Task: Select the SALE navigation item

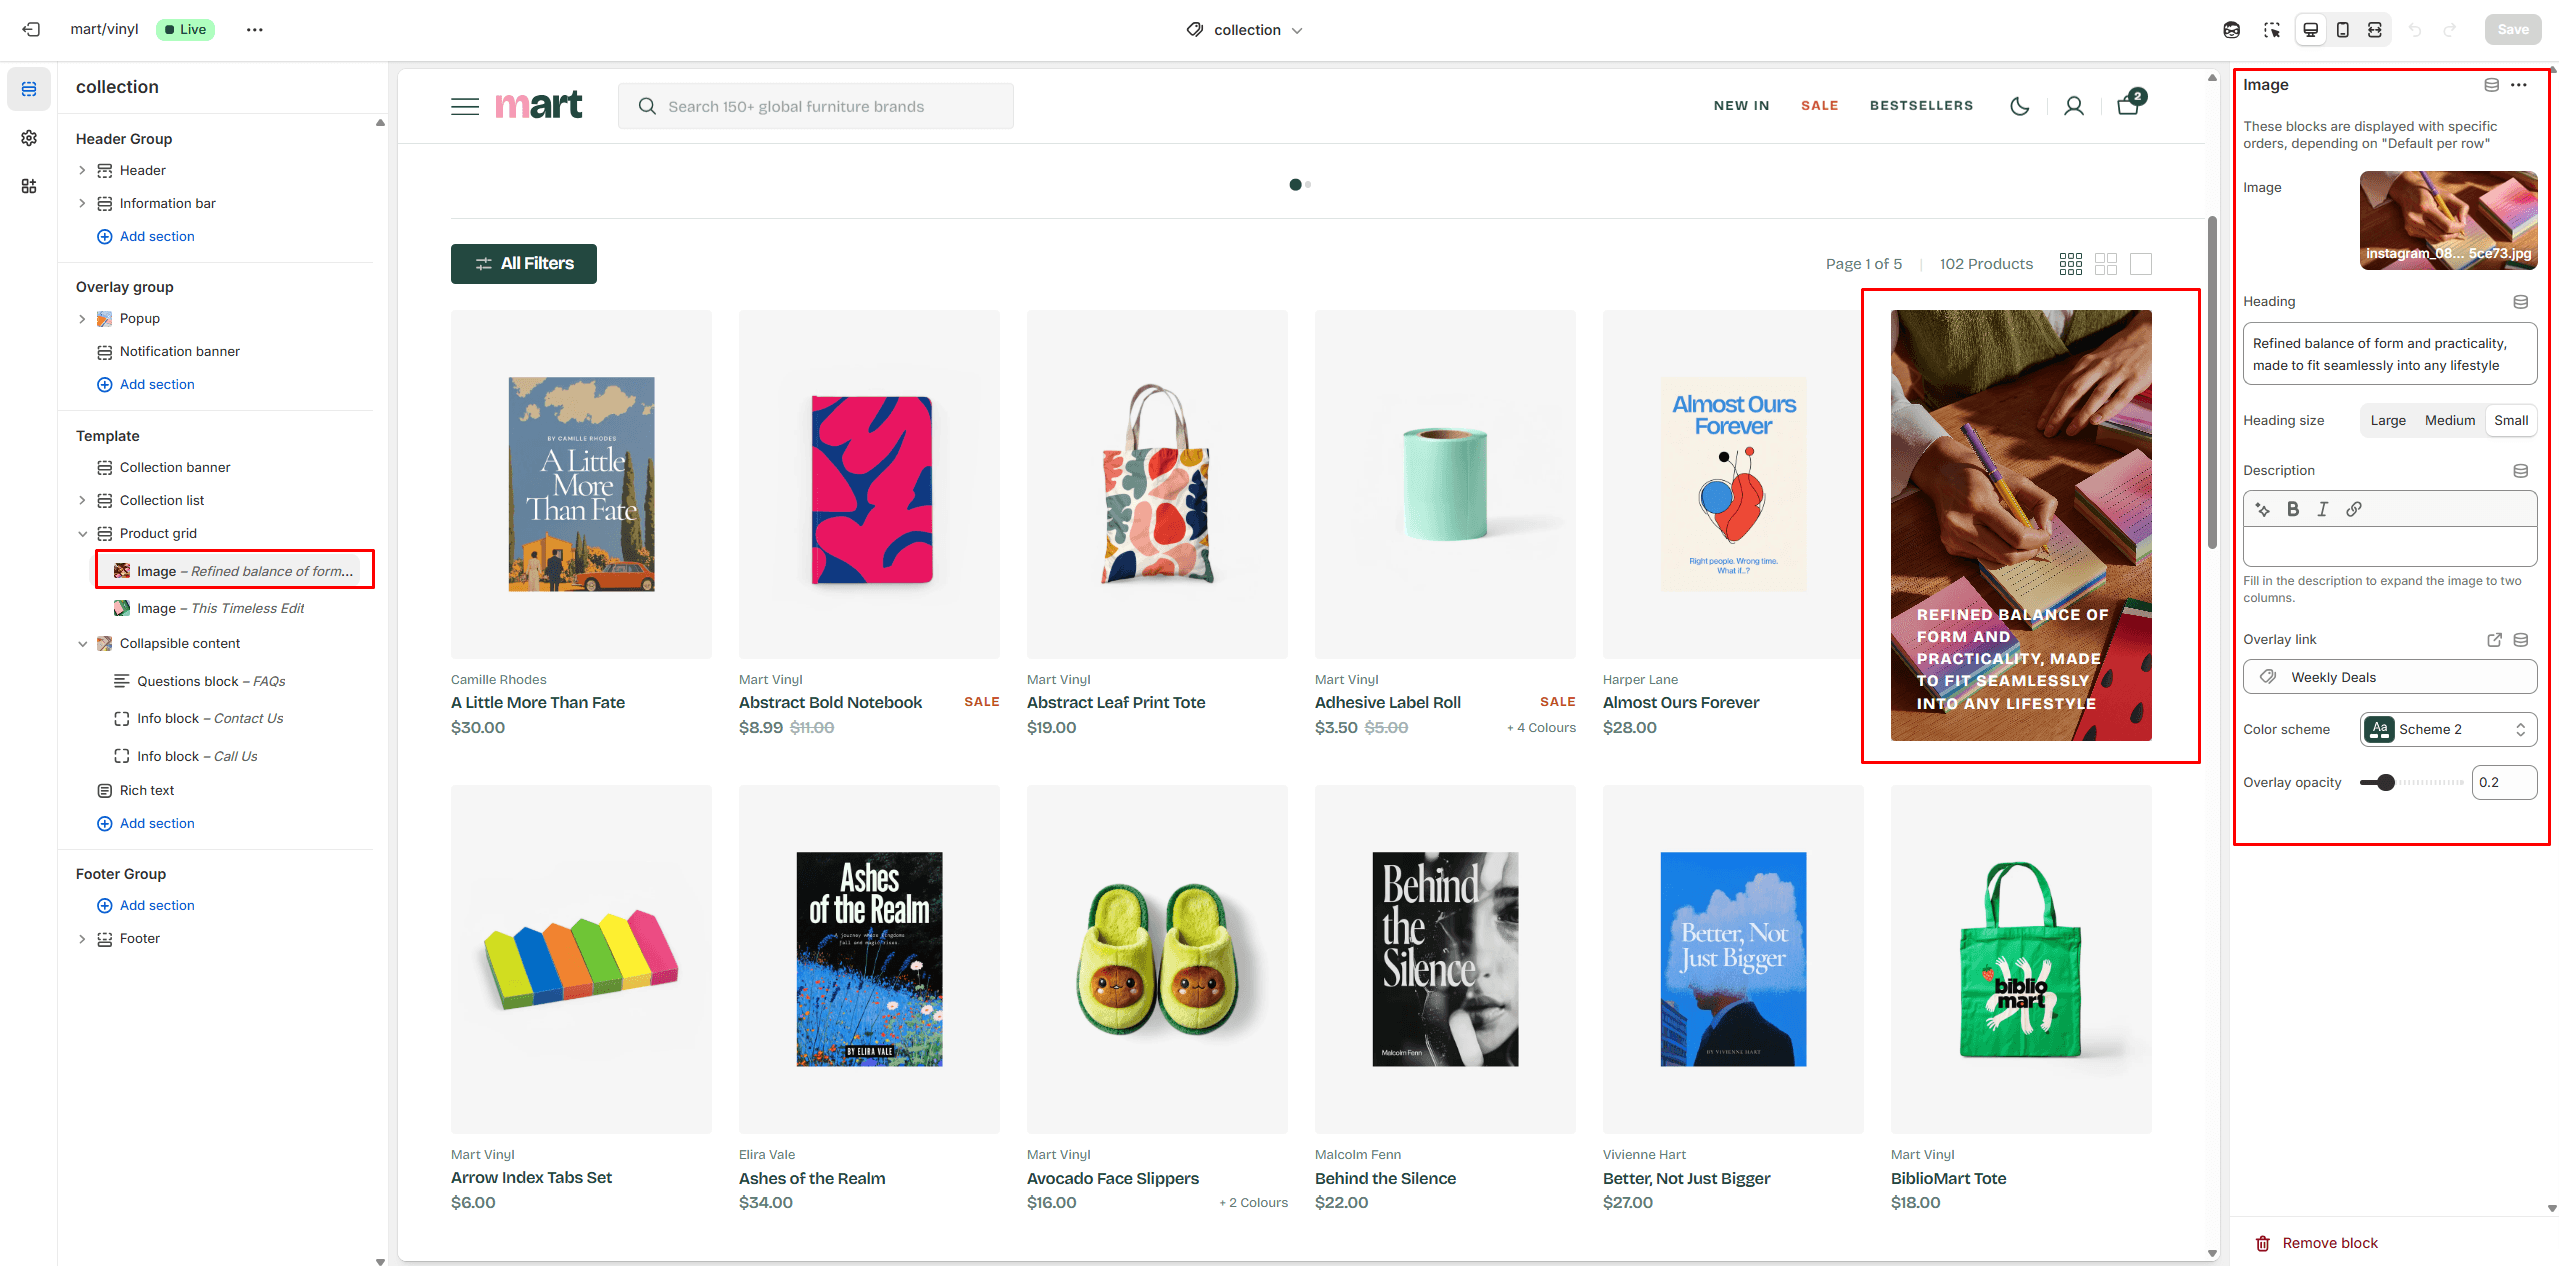Action: pos(1819,106)
